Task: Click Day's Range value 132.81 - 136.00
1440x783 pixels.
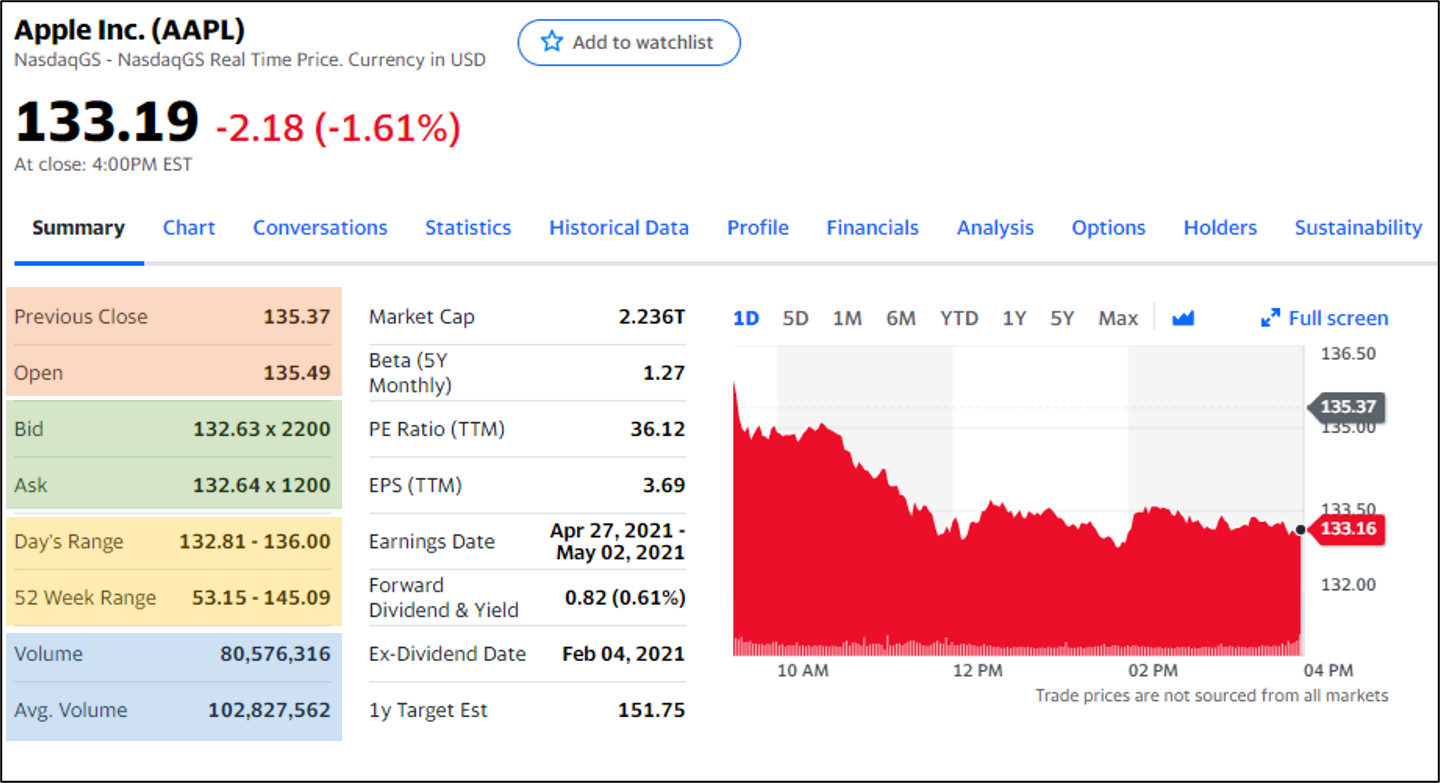Action: [x=255, y=541]
